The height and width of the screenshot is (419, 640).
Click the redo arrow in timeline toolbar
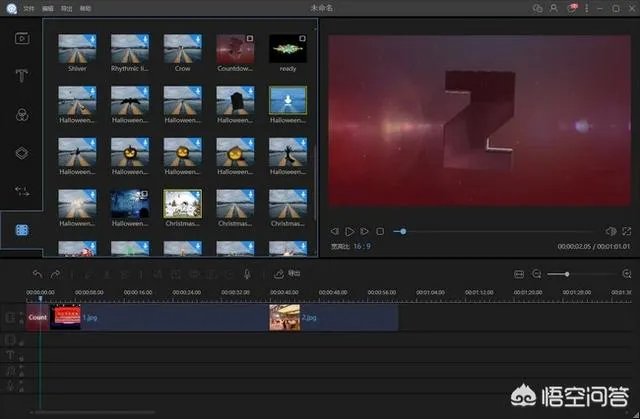(x=56, y=273)
